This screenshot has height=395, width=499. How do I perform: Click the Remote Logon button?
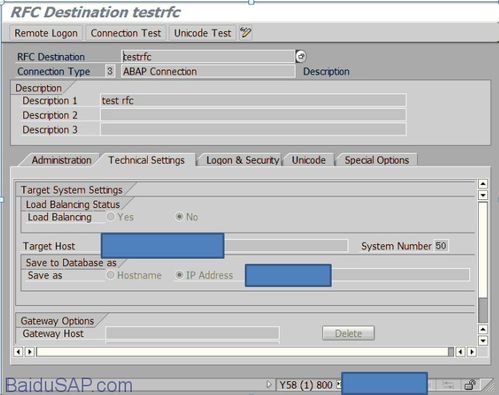tap(46, 33)
